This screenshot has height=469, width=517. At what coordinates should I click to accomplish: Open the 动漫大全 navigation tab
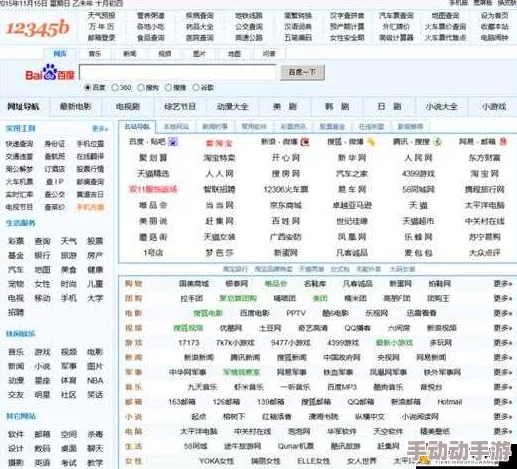232,107
